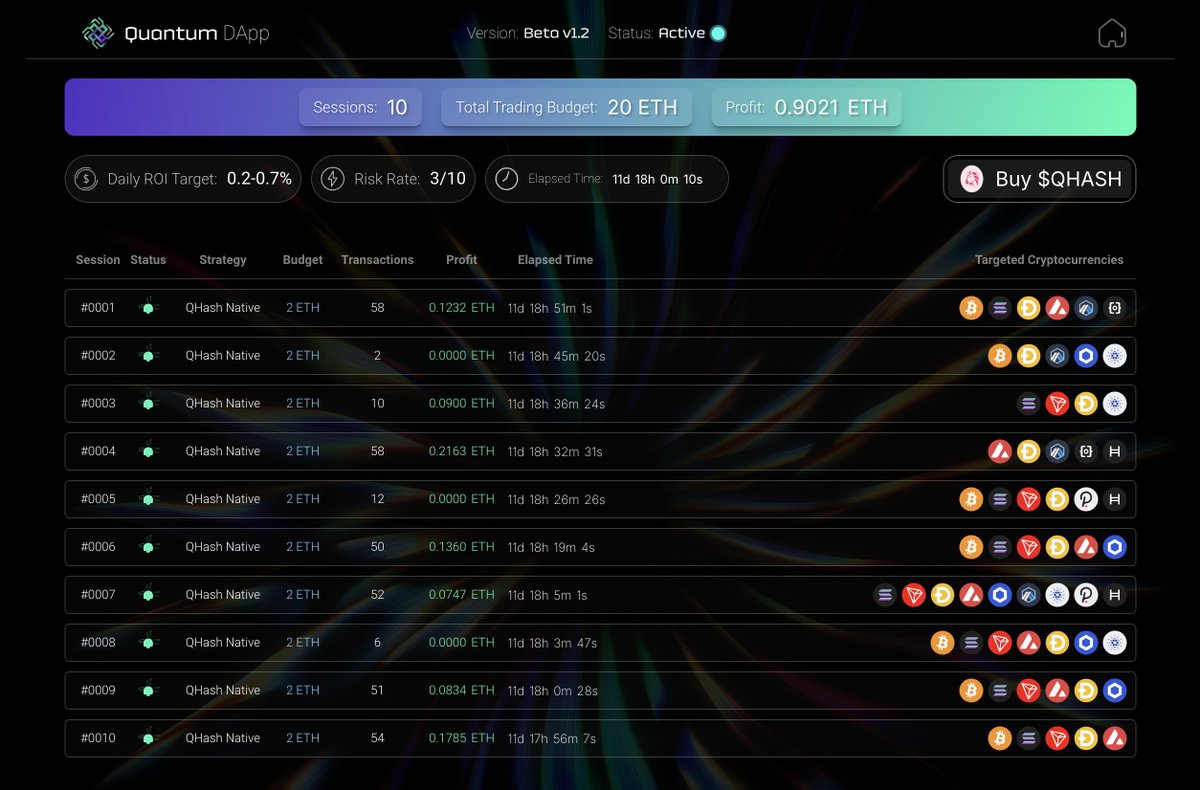Viewport: 1200px width, 790px height.
Task: Click the Tron icon in session #0005
Action: pyautogui.click(x=1029, y=499)
